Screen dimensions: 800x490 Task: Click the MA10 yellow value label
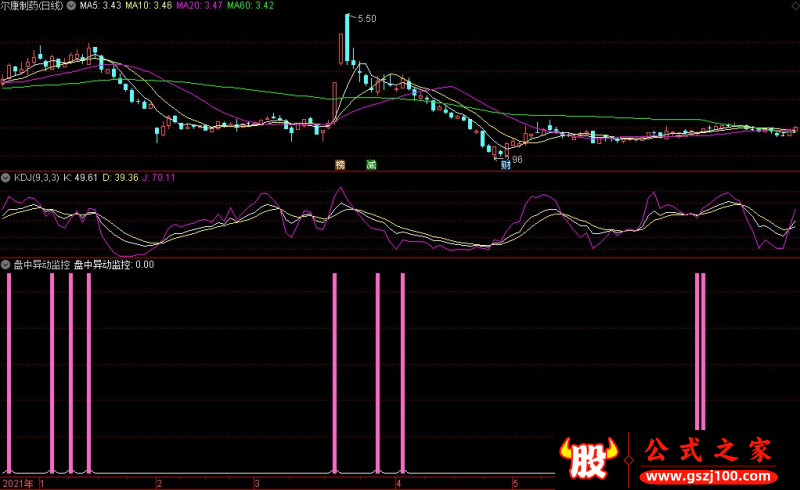pos(148,6)
